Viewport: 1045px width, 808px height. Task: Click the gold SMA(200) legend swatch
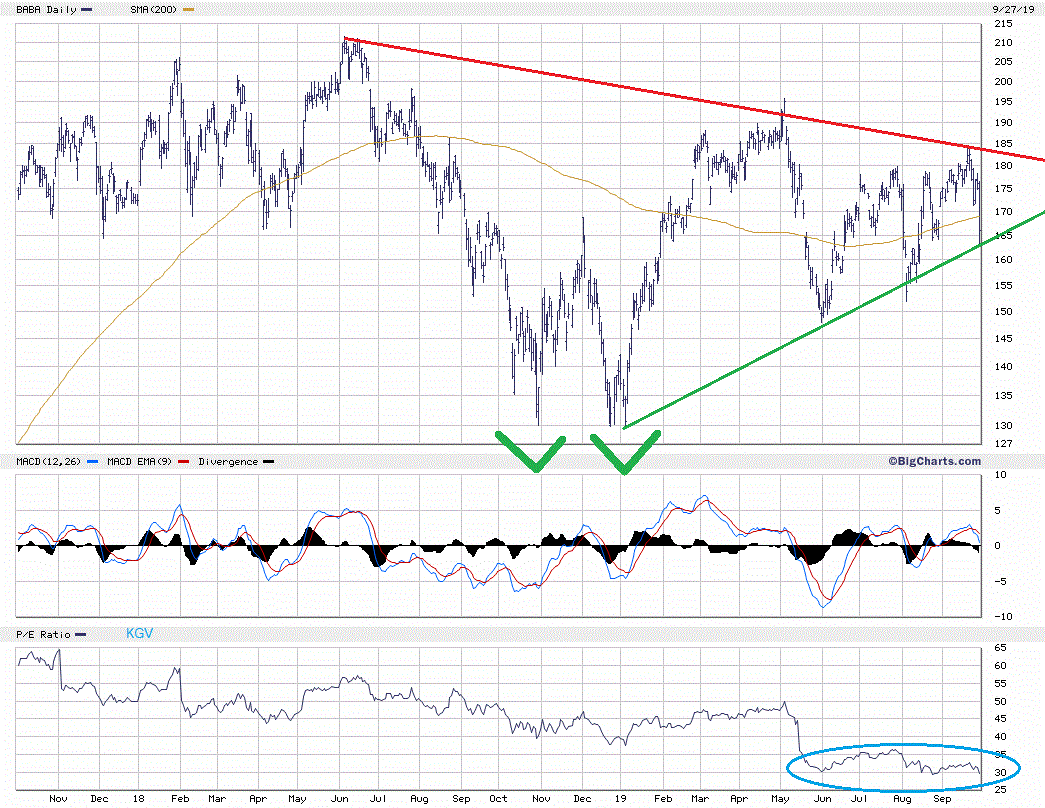pyautogui.click(x=188, y=10)
